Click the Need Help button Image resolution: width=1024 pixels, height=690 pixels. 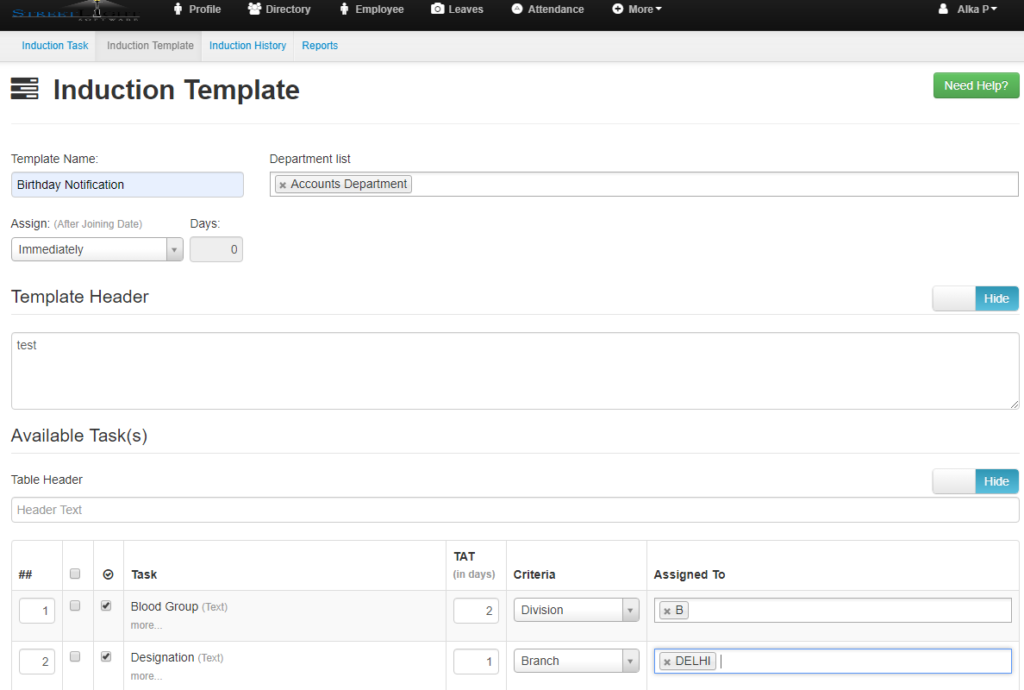(975, 85)
